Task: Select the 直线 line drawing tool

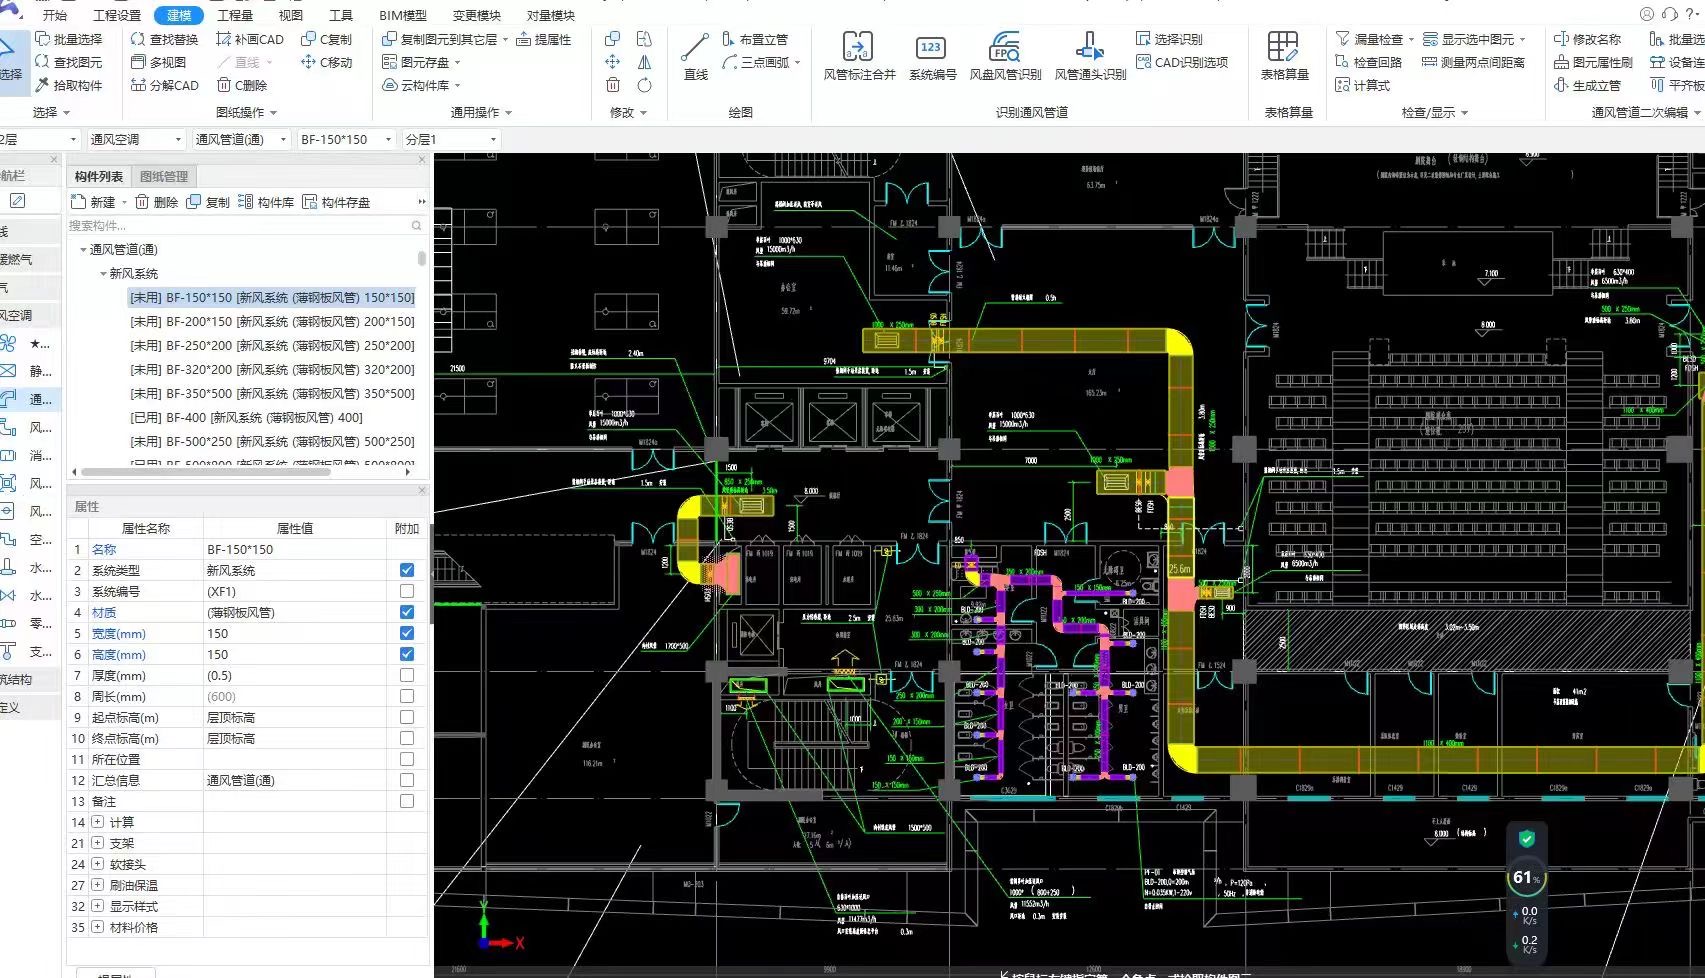Action: point(695,56)
